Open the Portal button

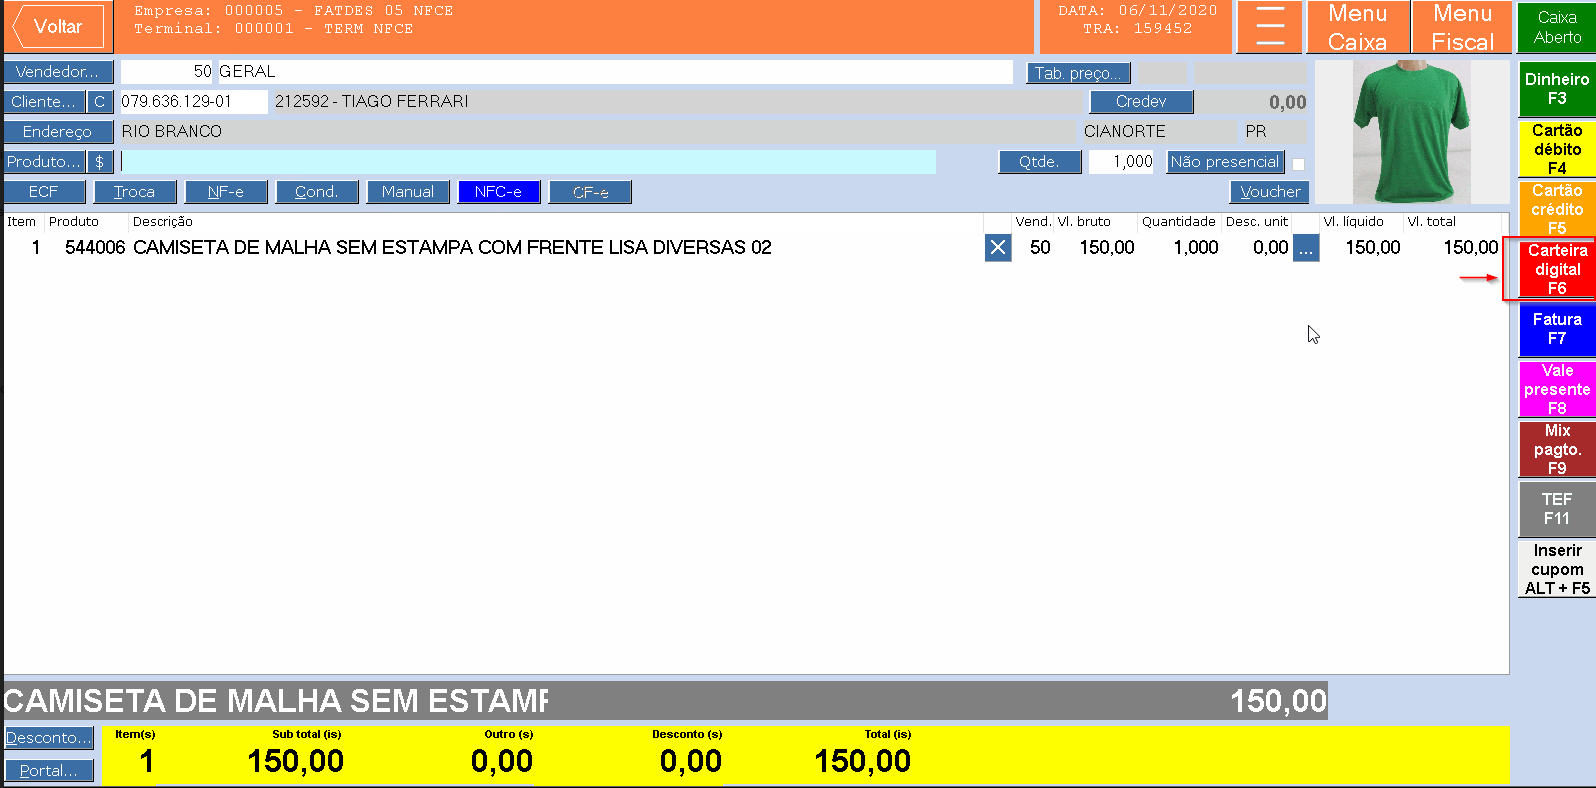(49, 771)
